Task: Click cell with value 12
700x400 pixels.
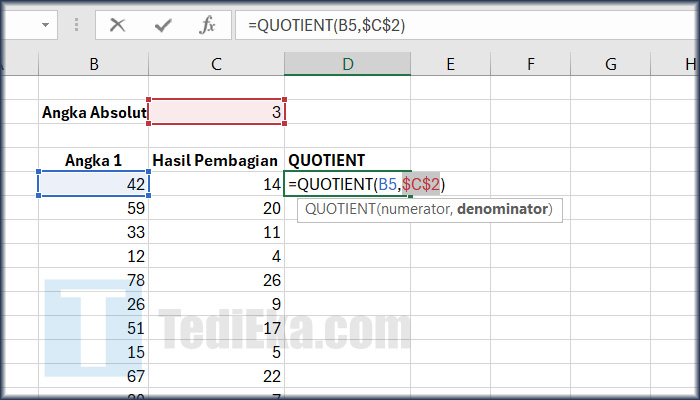Action: pyautogui.click(x=93, y=256)
